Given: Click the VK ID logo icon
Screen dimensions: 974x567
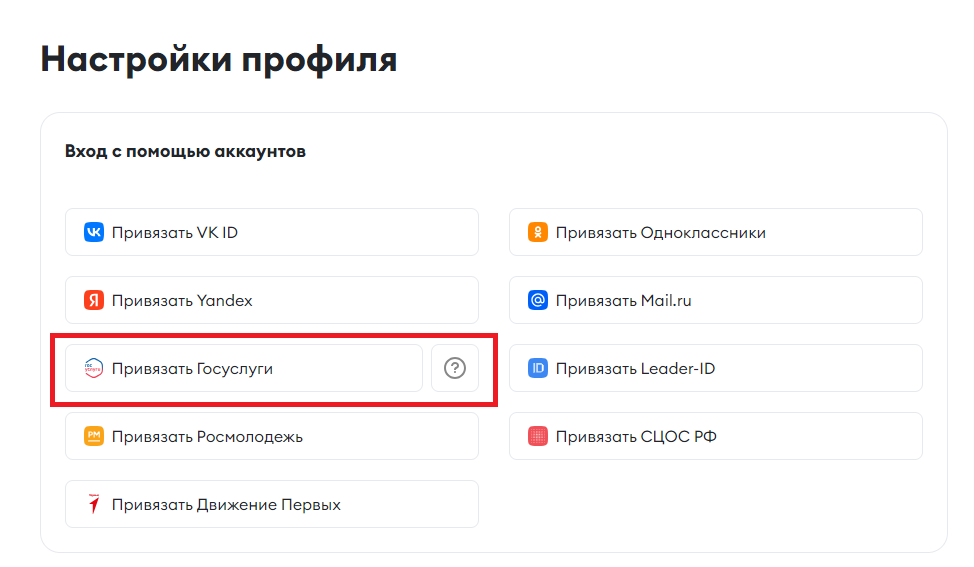Looking at the screenshot, I should pyautogui.click(x=94, y=232).
